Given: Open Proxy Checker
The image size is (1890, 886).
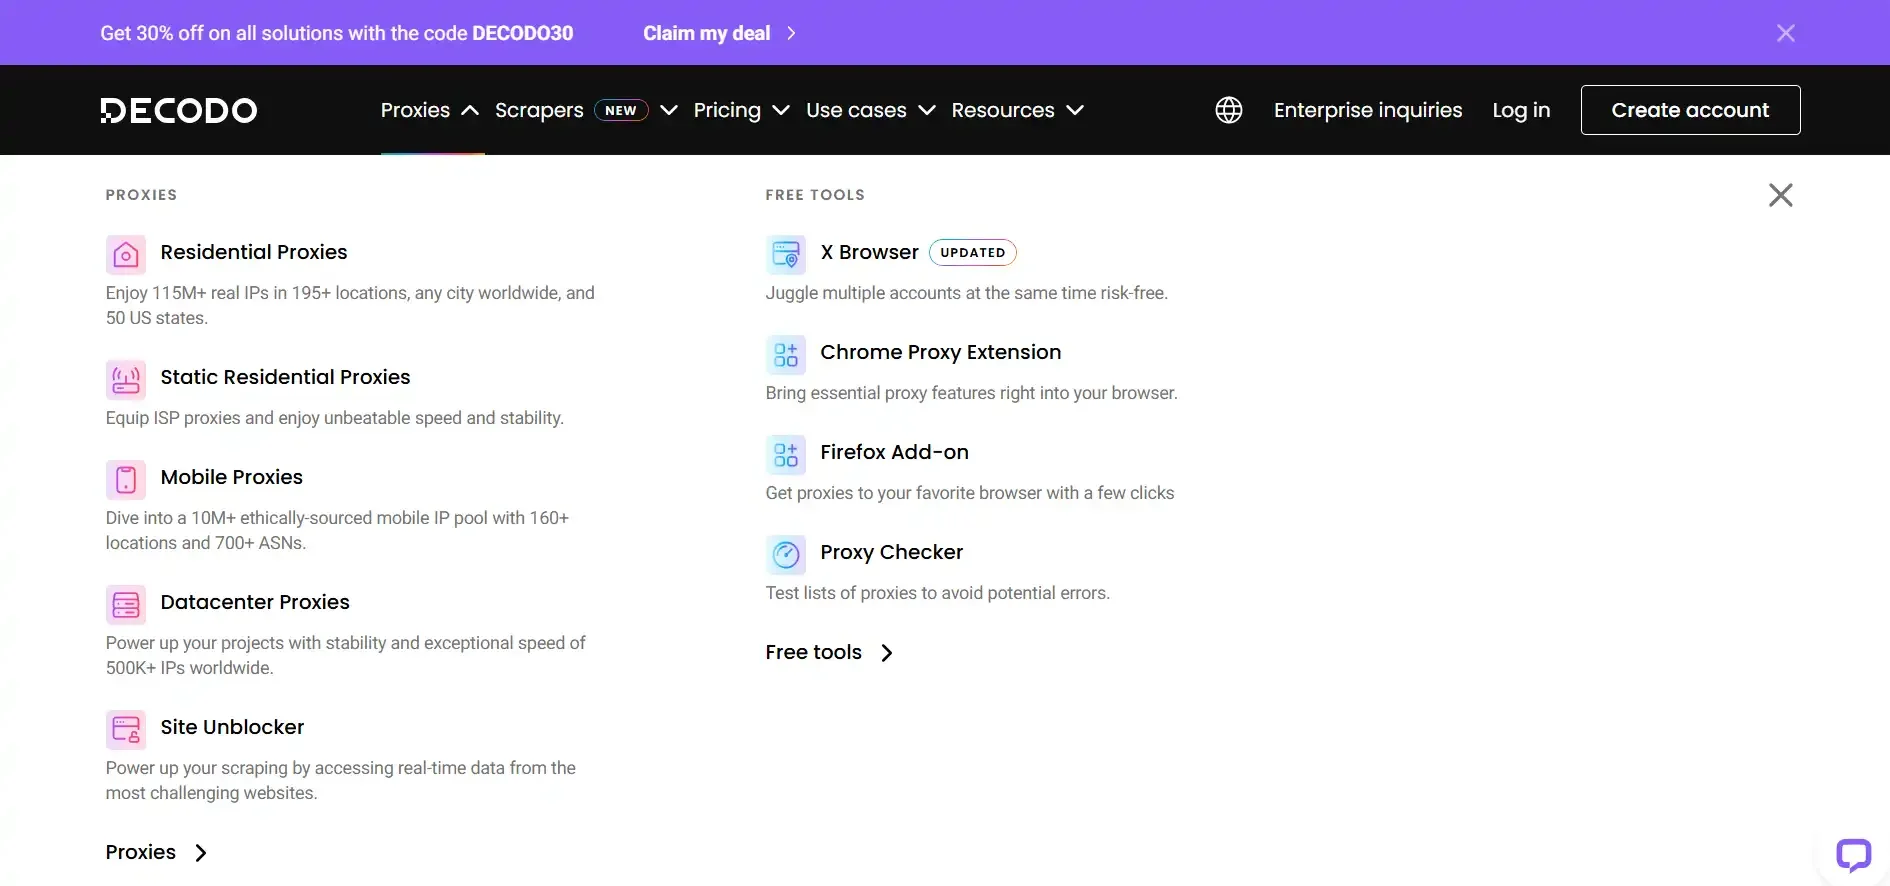Looking at the screenshot, I should tap(891, 552).
